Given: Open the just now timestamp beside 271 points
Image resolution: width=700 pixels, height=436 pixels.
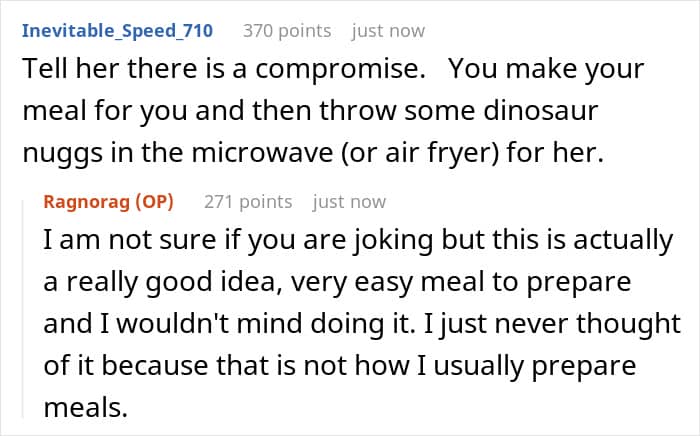Looking at the screenshot, I should click(x=349, y=202).
